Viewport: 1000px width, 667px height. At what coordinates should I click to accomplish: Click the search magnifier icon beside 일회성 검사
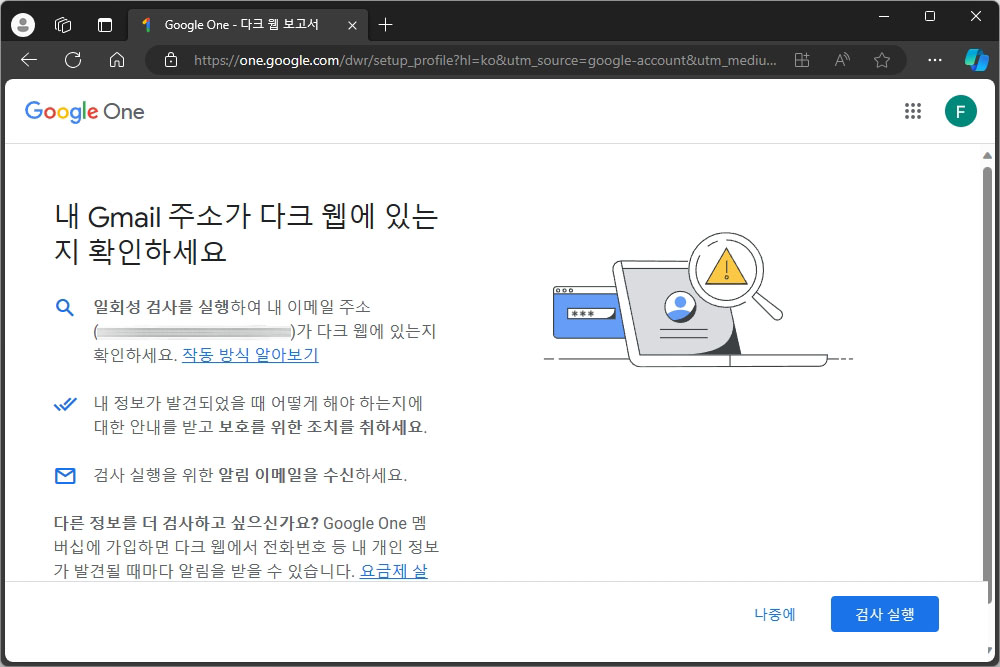click(64, 307)
